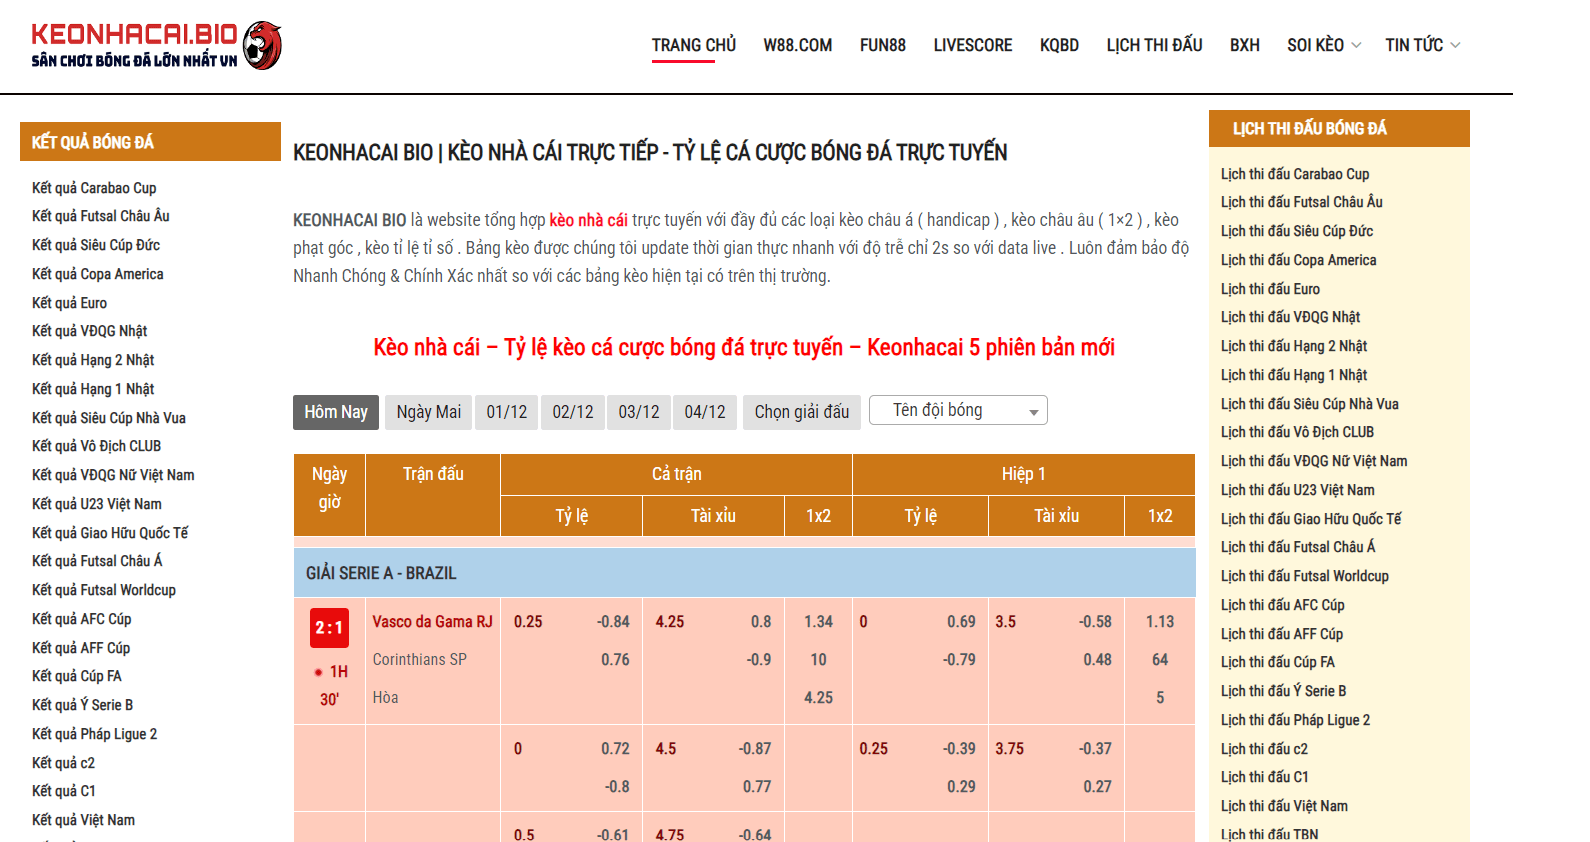
Task: Open Lịch thi đấu VĐQG Nhật link
Action: tap(1291, 317)
